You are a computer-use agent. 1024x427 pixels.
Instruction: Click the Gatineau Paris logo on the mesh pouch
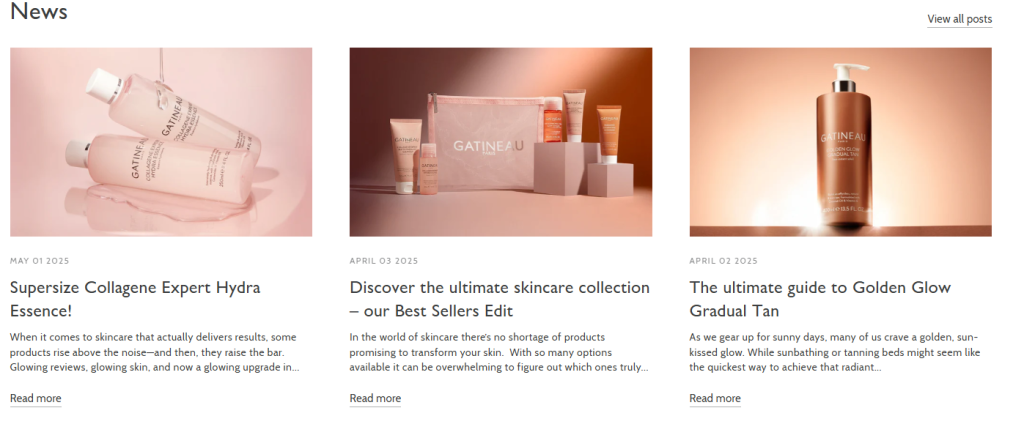488,146
